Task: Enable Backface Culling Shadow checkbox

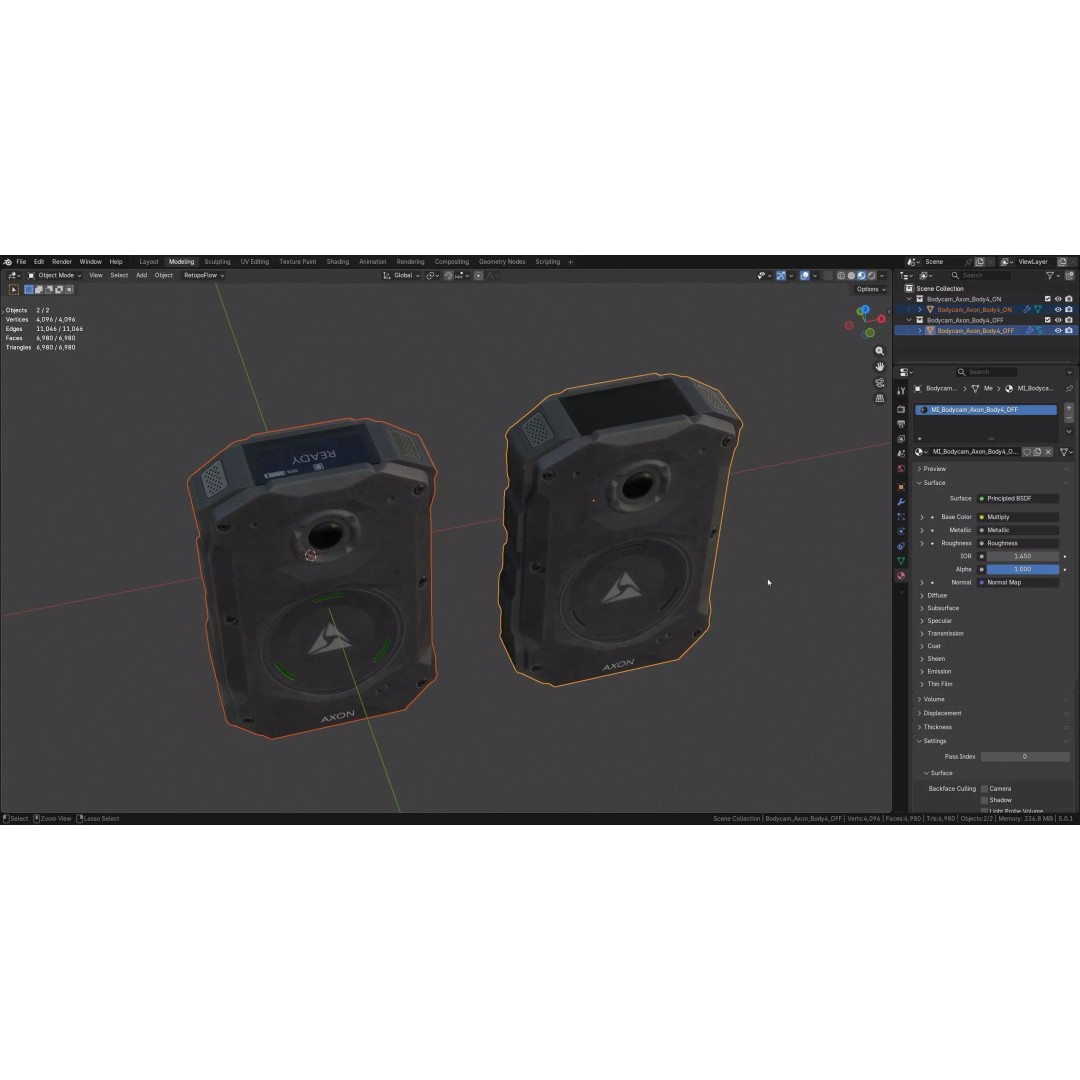Action: (985, 800)
